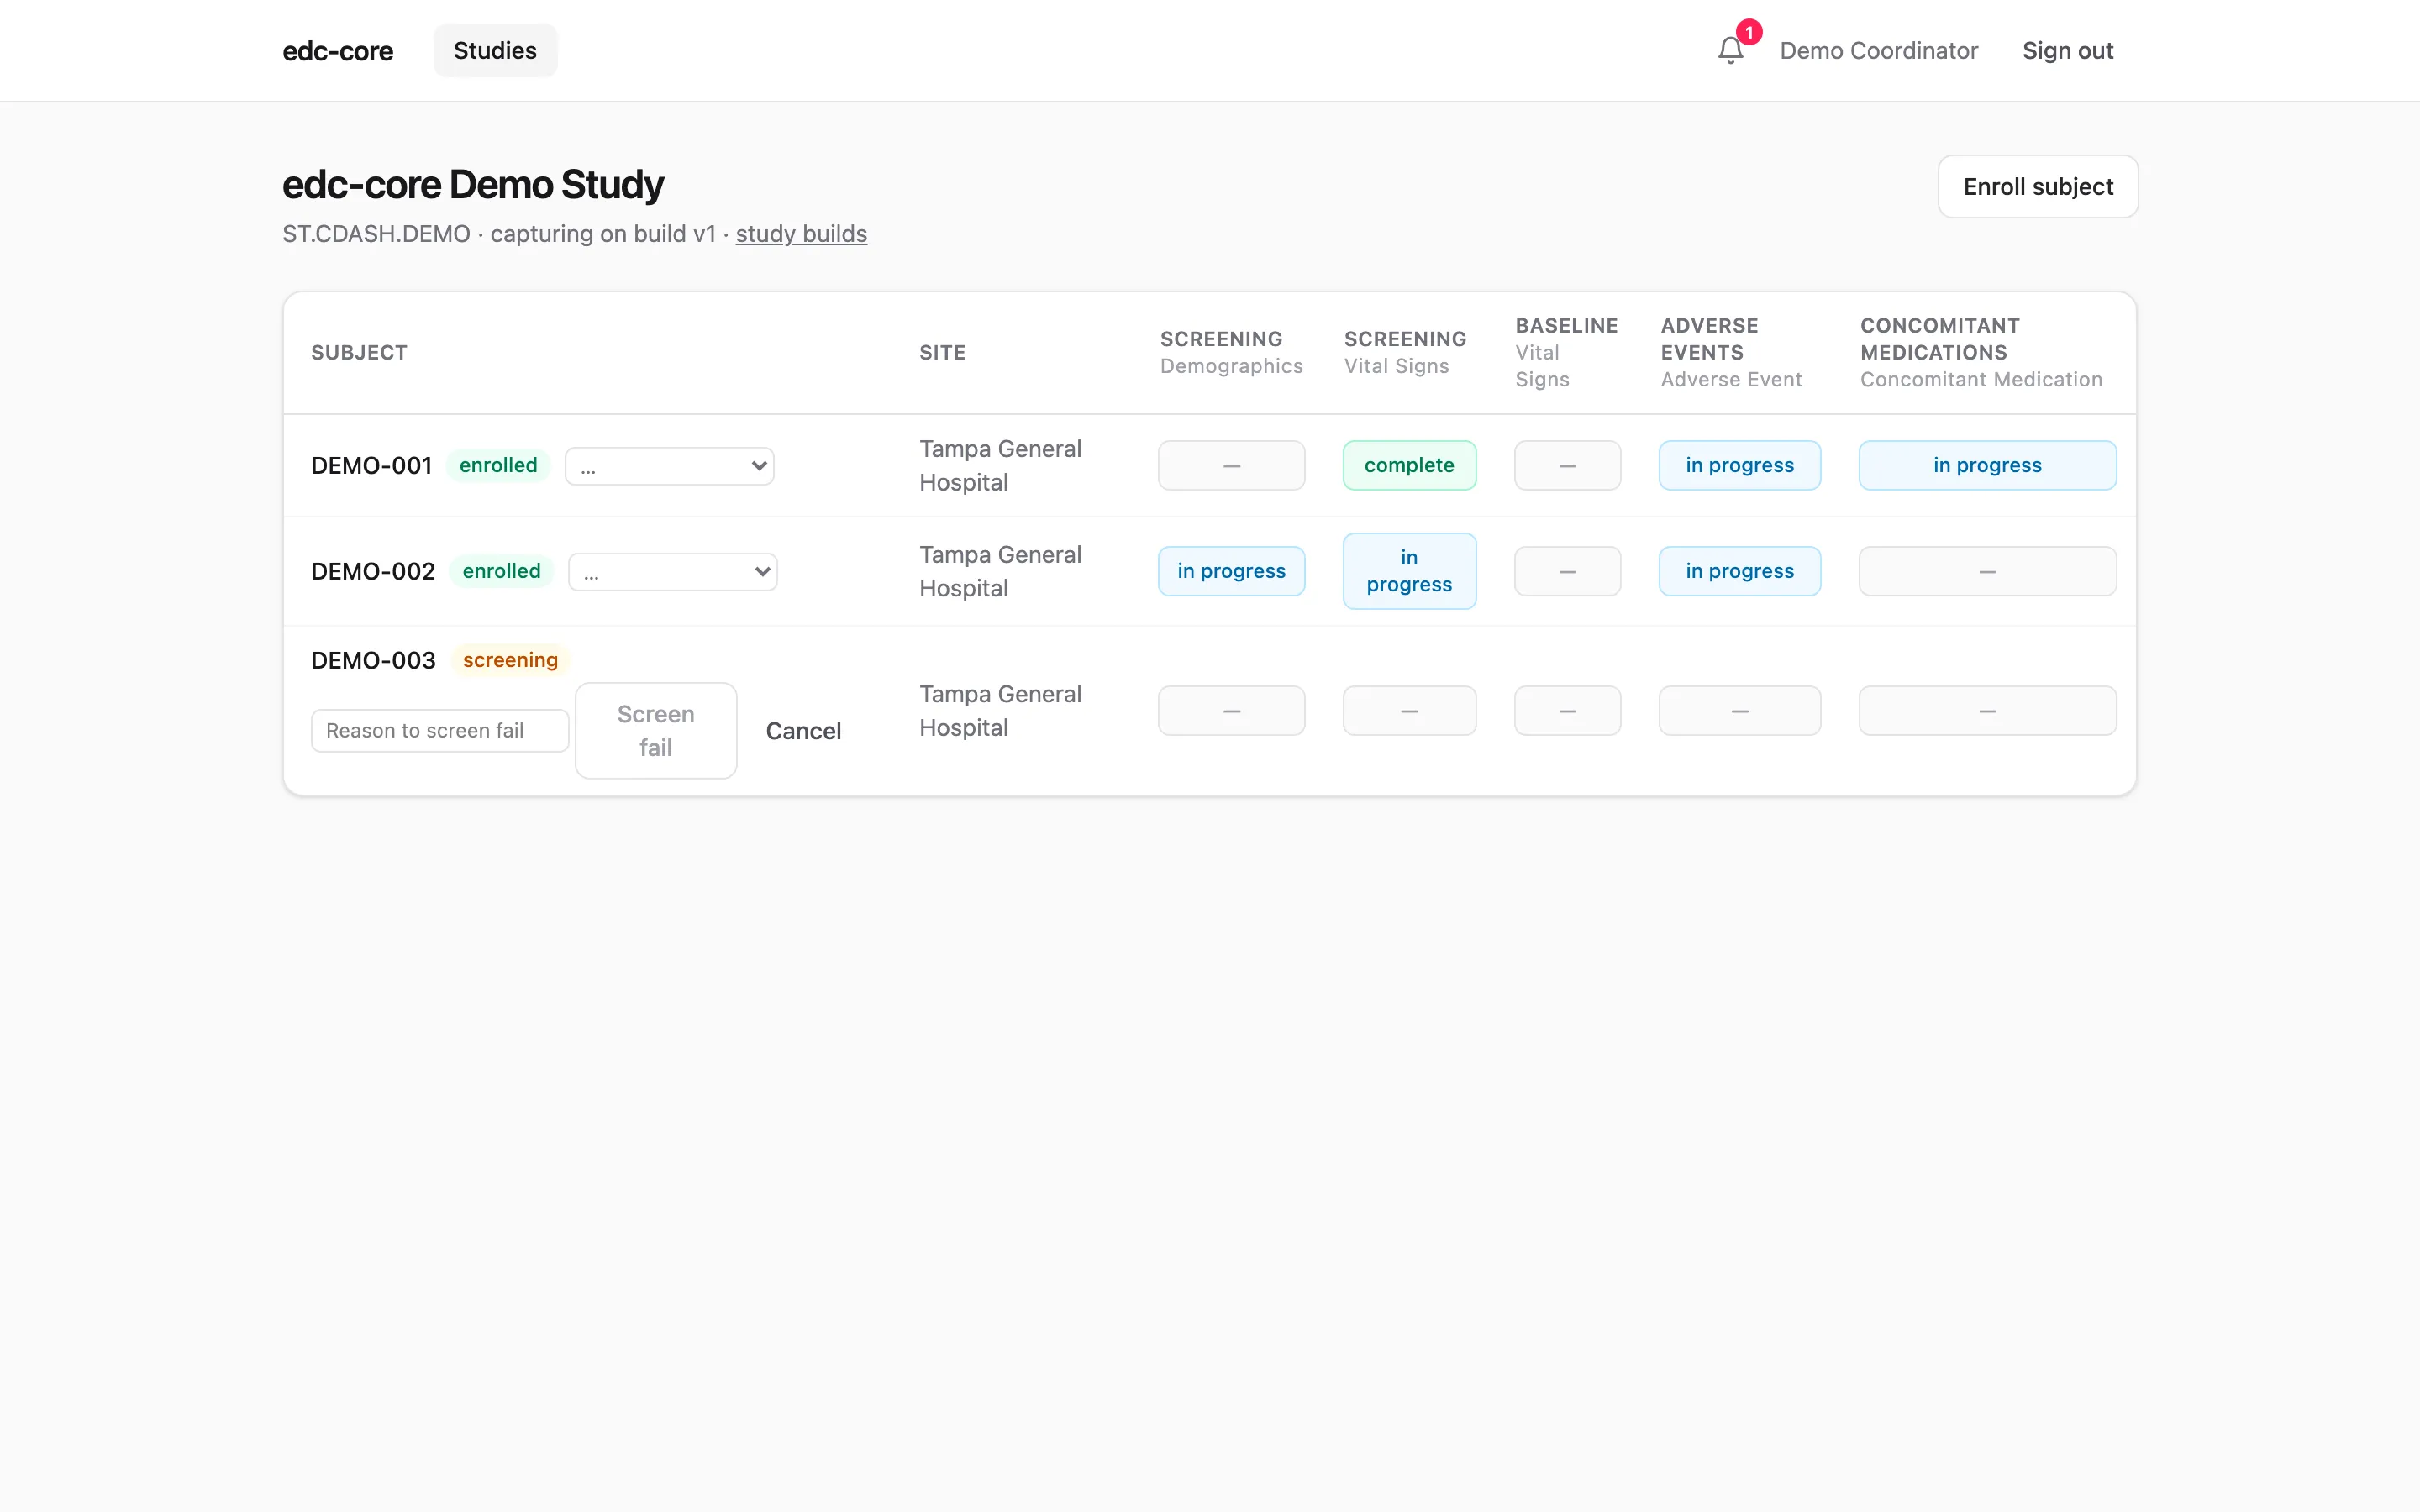This screenshot has height=1512, width=2420.
Task: Open DEMO-002 Baseline Vital Signs empty cell
Action: [x=1567, y=572]
